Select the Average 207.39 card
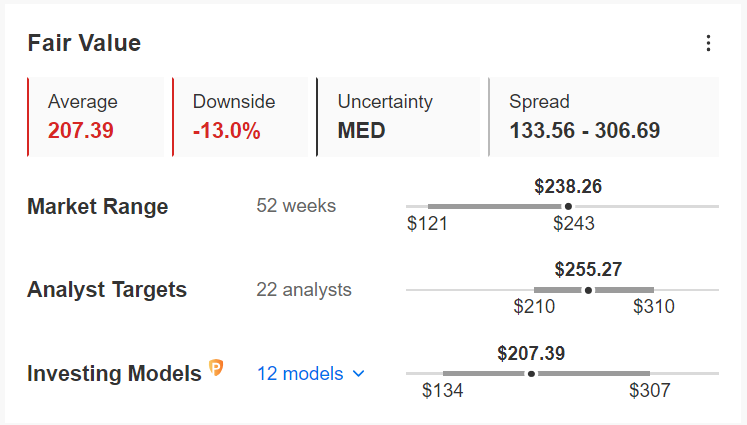 (95, 117)
